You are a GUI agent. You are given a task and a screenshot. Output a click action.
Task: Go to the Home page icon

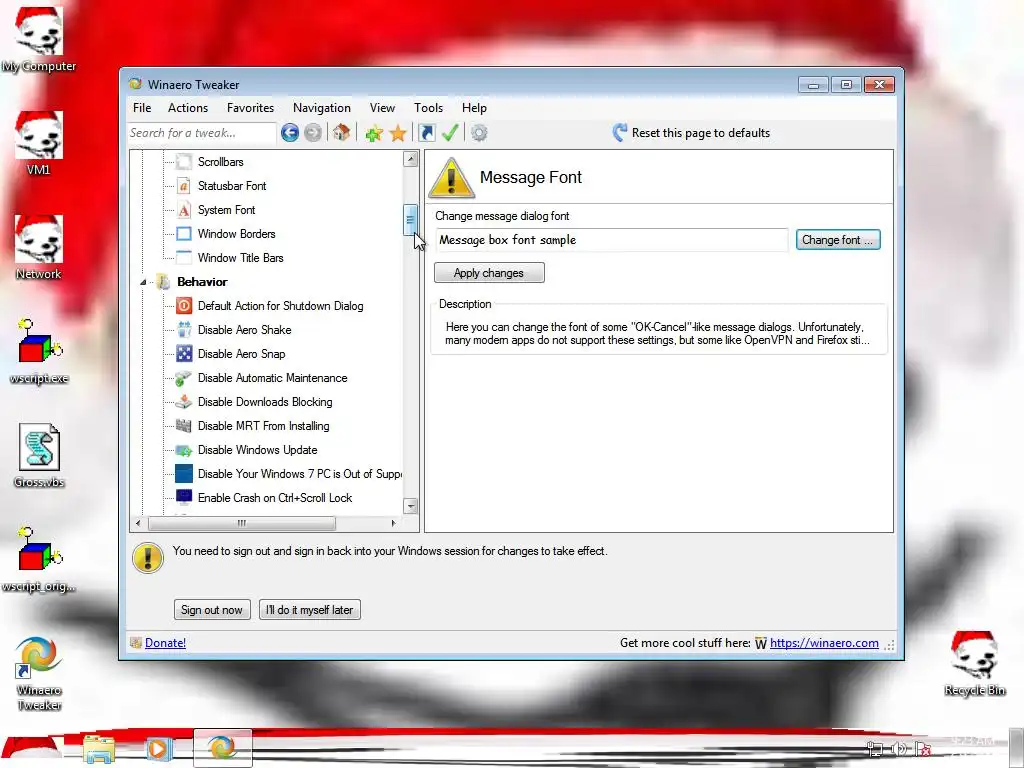point(341,133)
